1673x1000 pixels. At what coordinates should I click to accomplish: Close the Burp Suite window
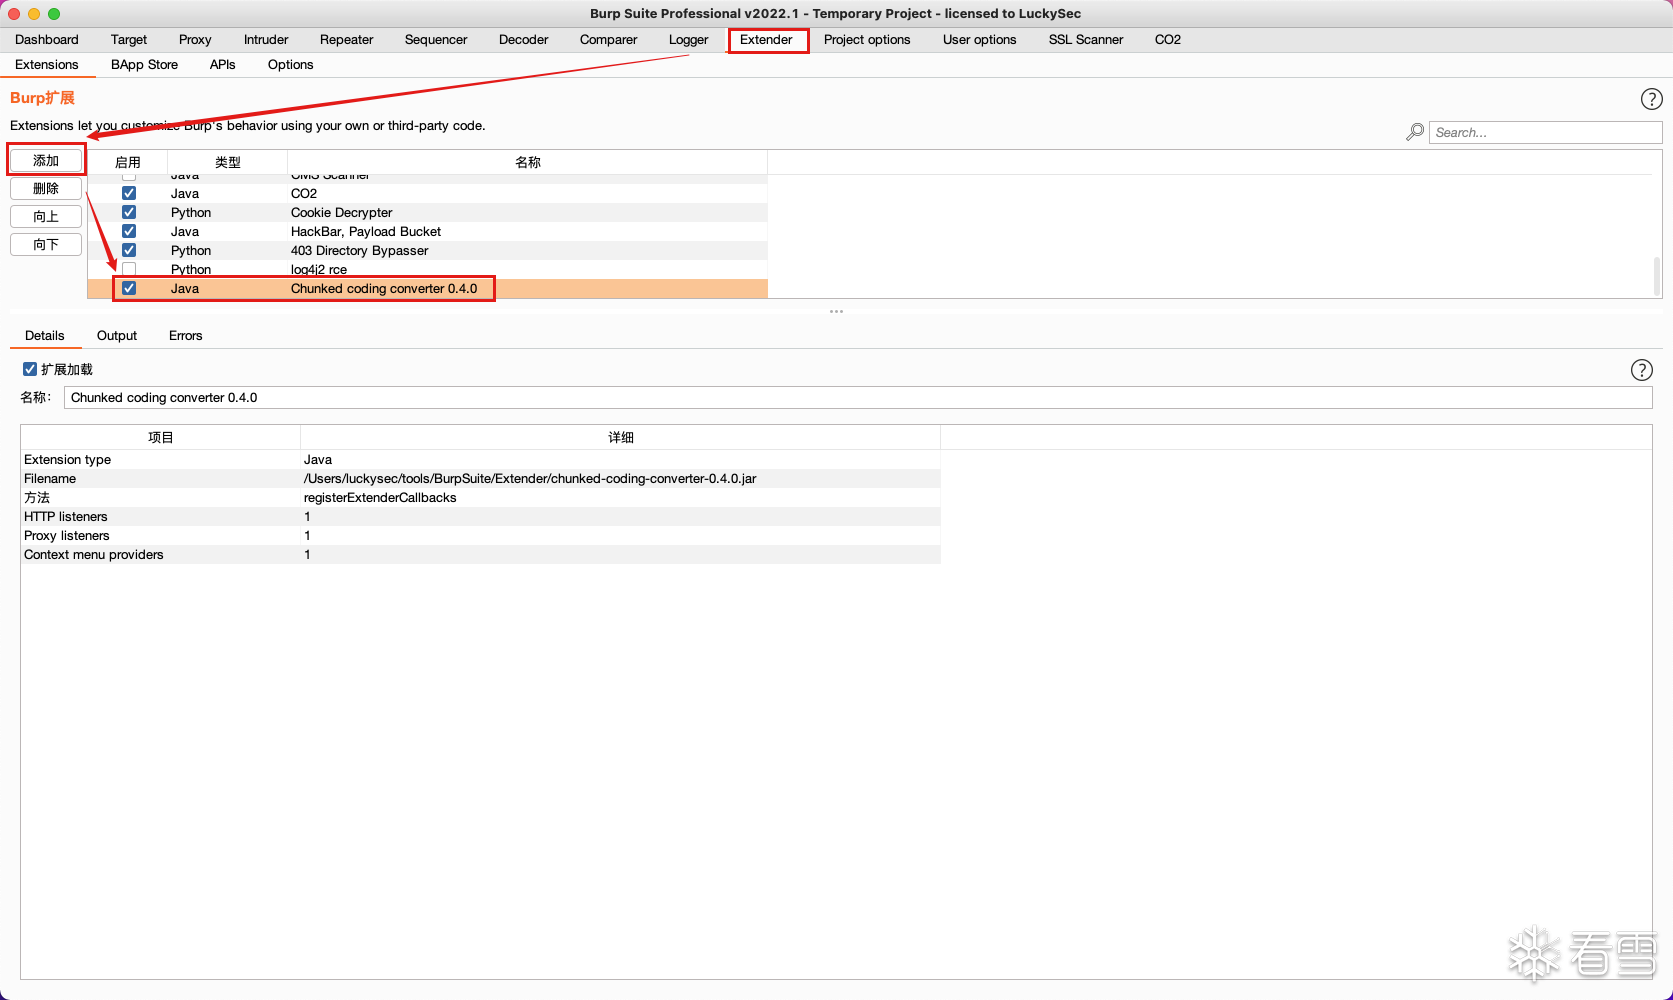pos(14,14)
